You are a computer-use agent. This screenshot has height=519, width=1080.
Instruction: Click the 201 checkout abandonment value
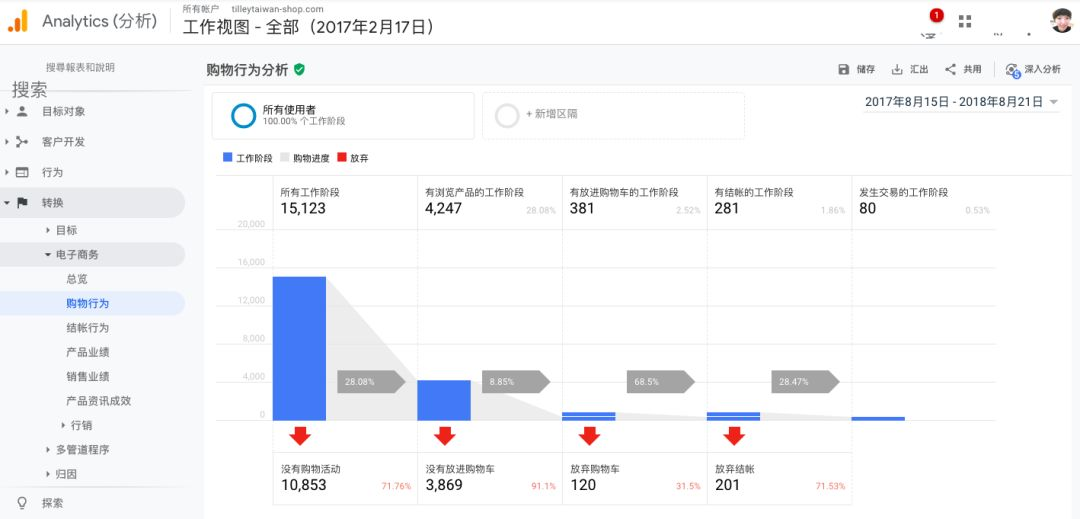[x=727, y=485]
